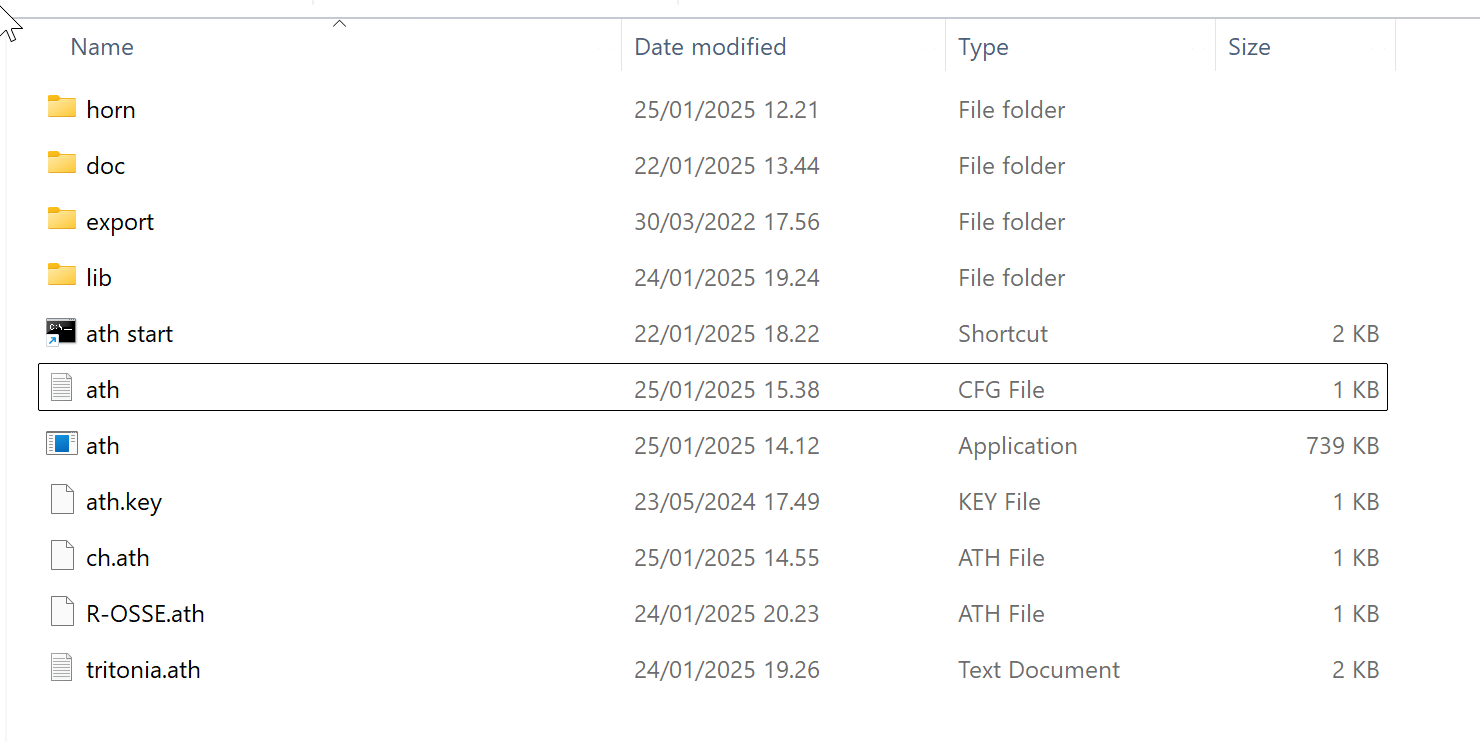Select the R-OSSE.ath file name

pos(145,614)
